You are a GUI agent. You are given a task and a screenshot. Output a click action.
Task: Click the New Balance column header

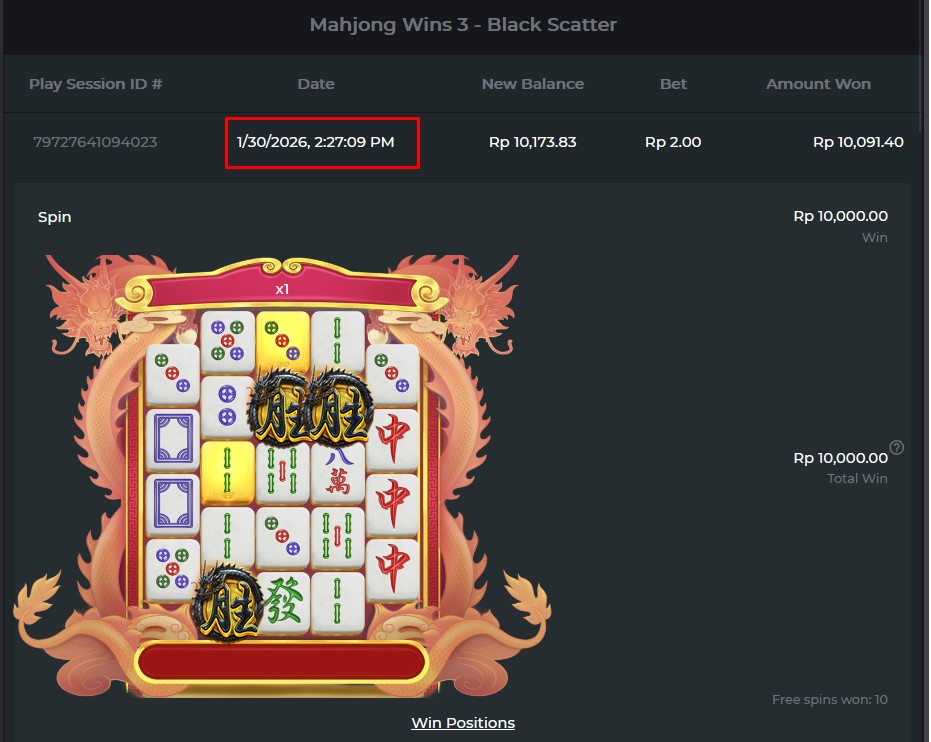point(533,84)
